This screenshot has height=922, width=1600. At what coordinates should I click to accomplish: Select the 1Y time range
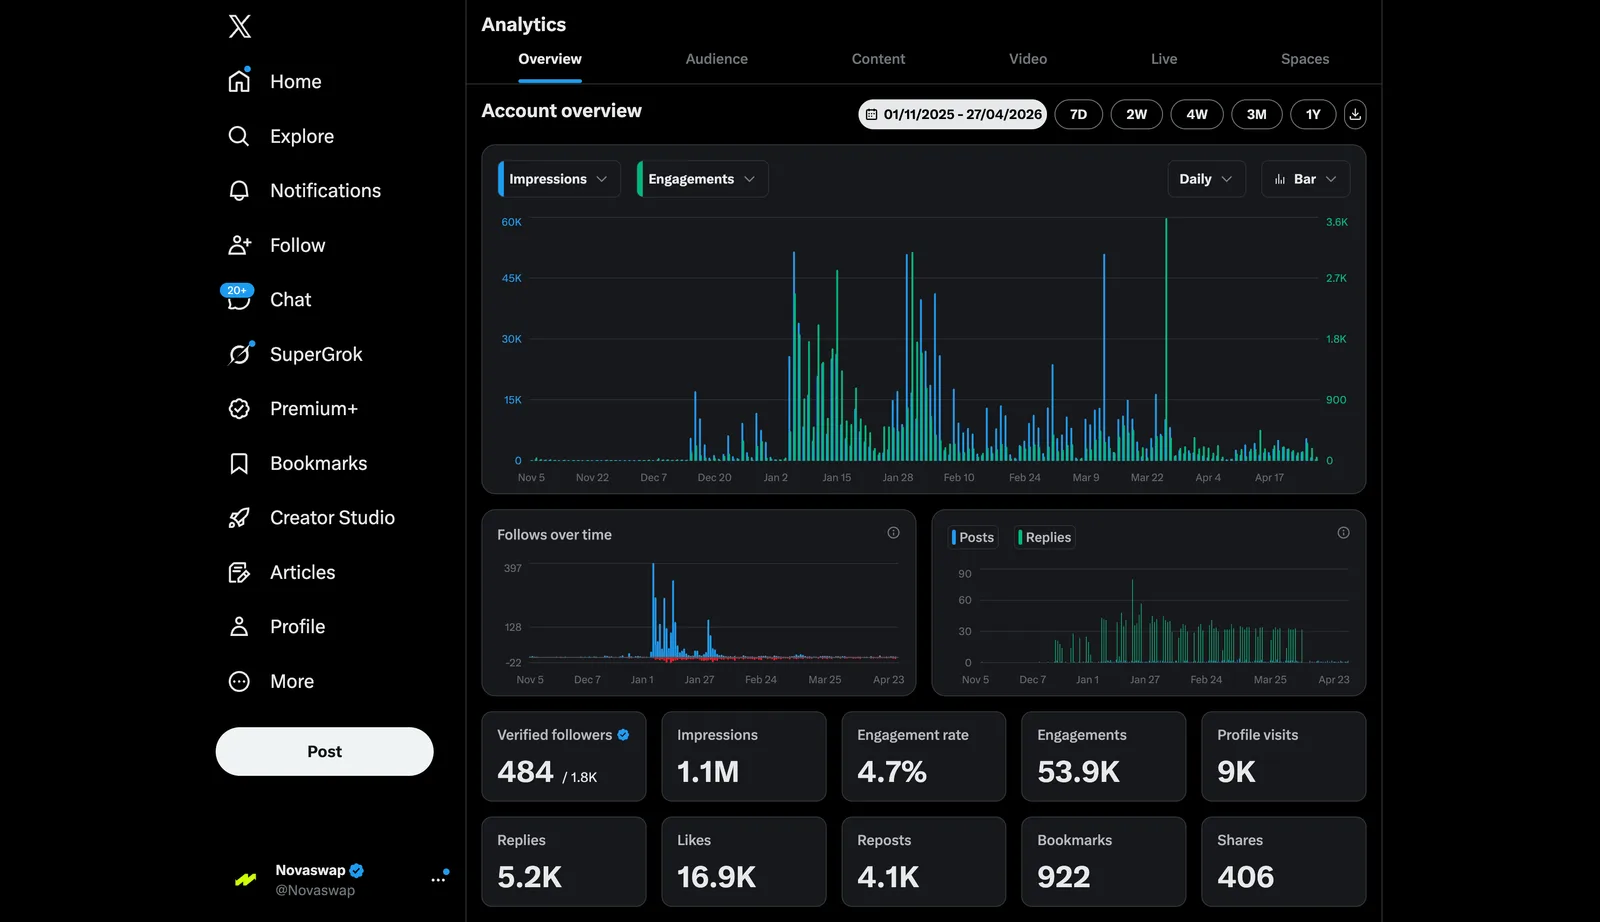1313,114
